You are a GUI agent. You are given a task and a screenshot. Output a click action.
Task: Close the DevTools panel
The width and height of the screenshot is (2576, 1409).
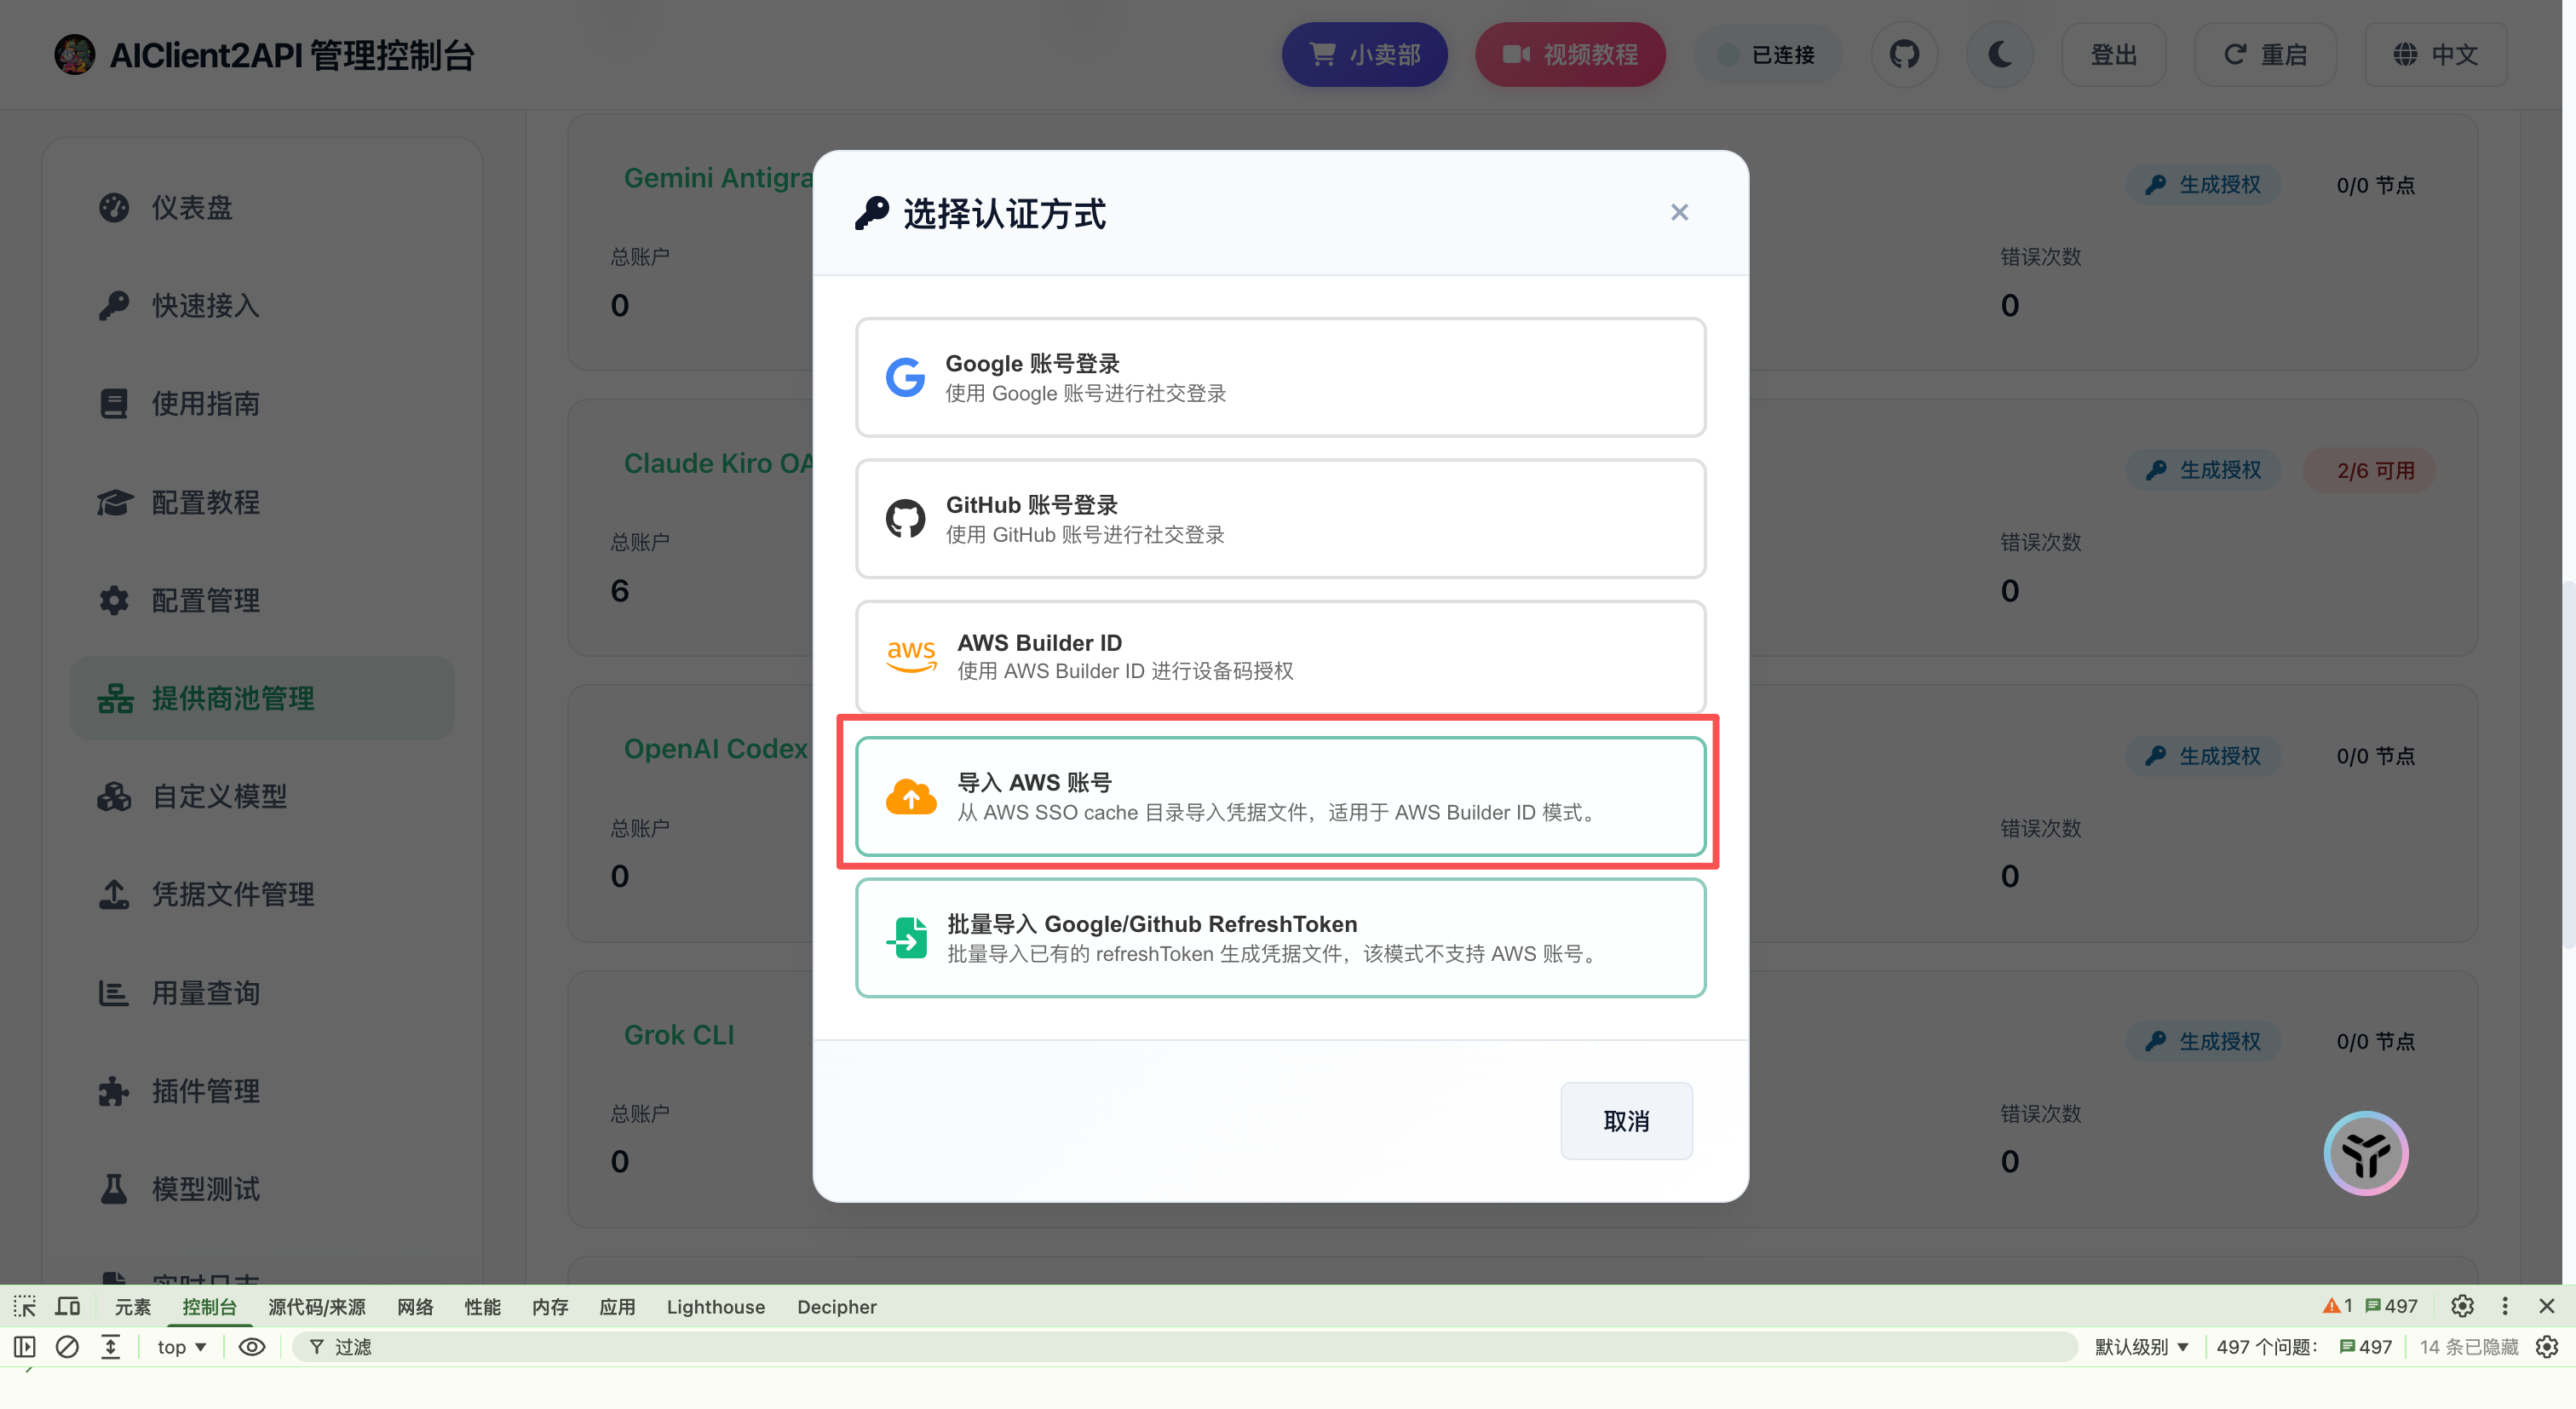2547,1306
